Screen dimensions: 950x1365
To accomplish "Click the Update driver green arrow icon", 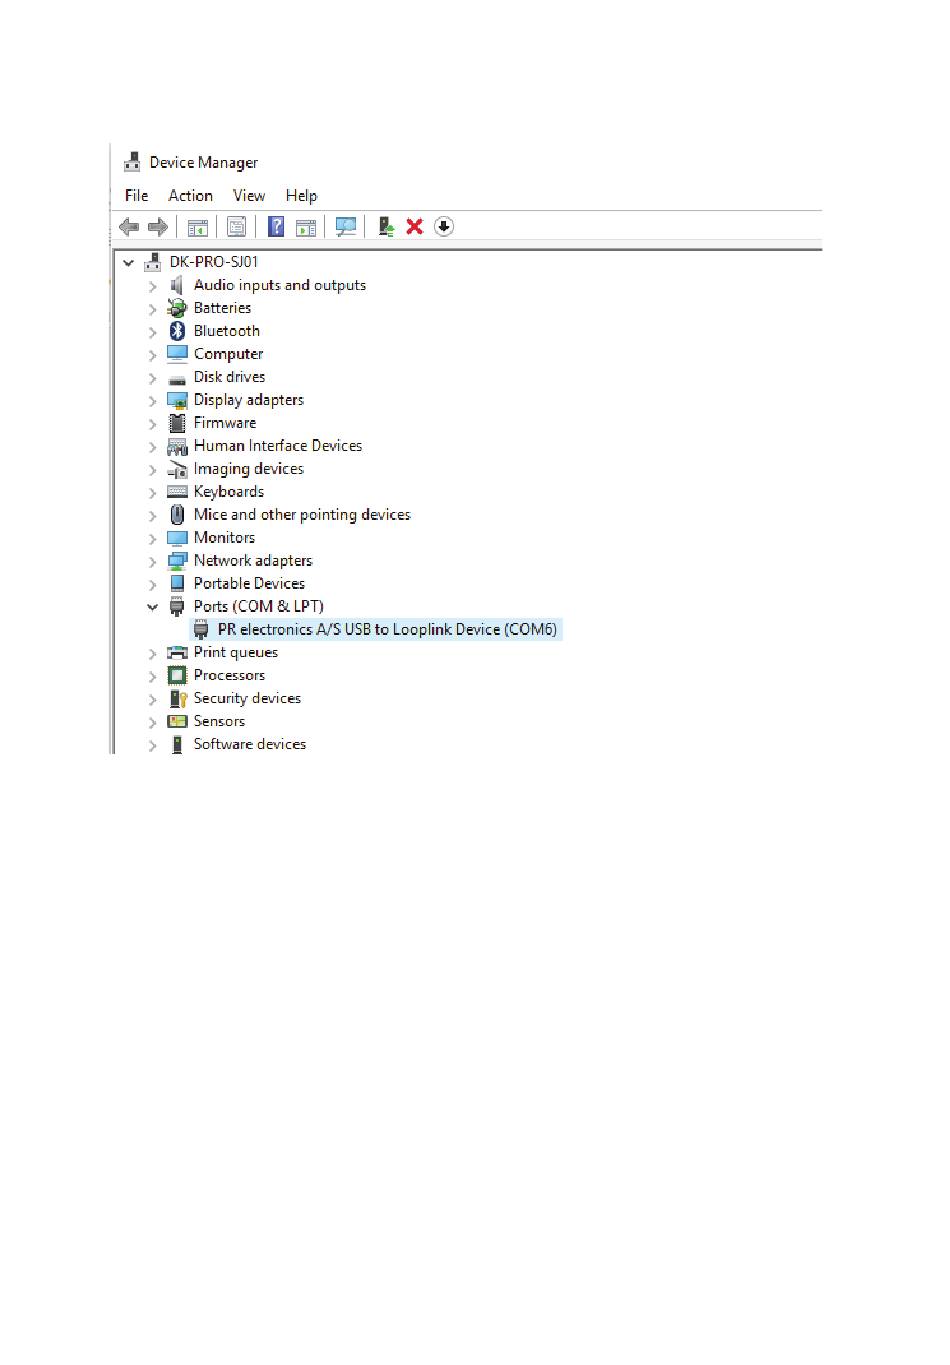I will pos(386,227).
